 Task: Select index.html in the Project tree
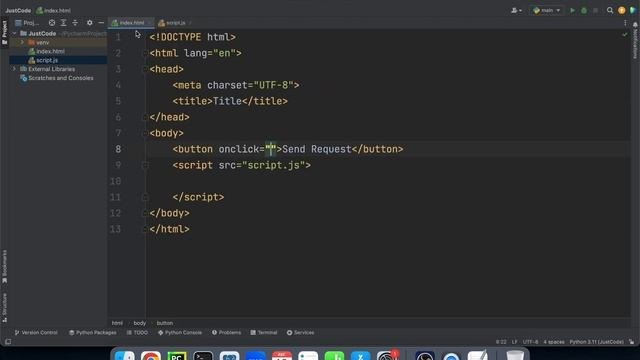[x=50, y=51]
